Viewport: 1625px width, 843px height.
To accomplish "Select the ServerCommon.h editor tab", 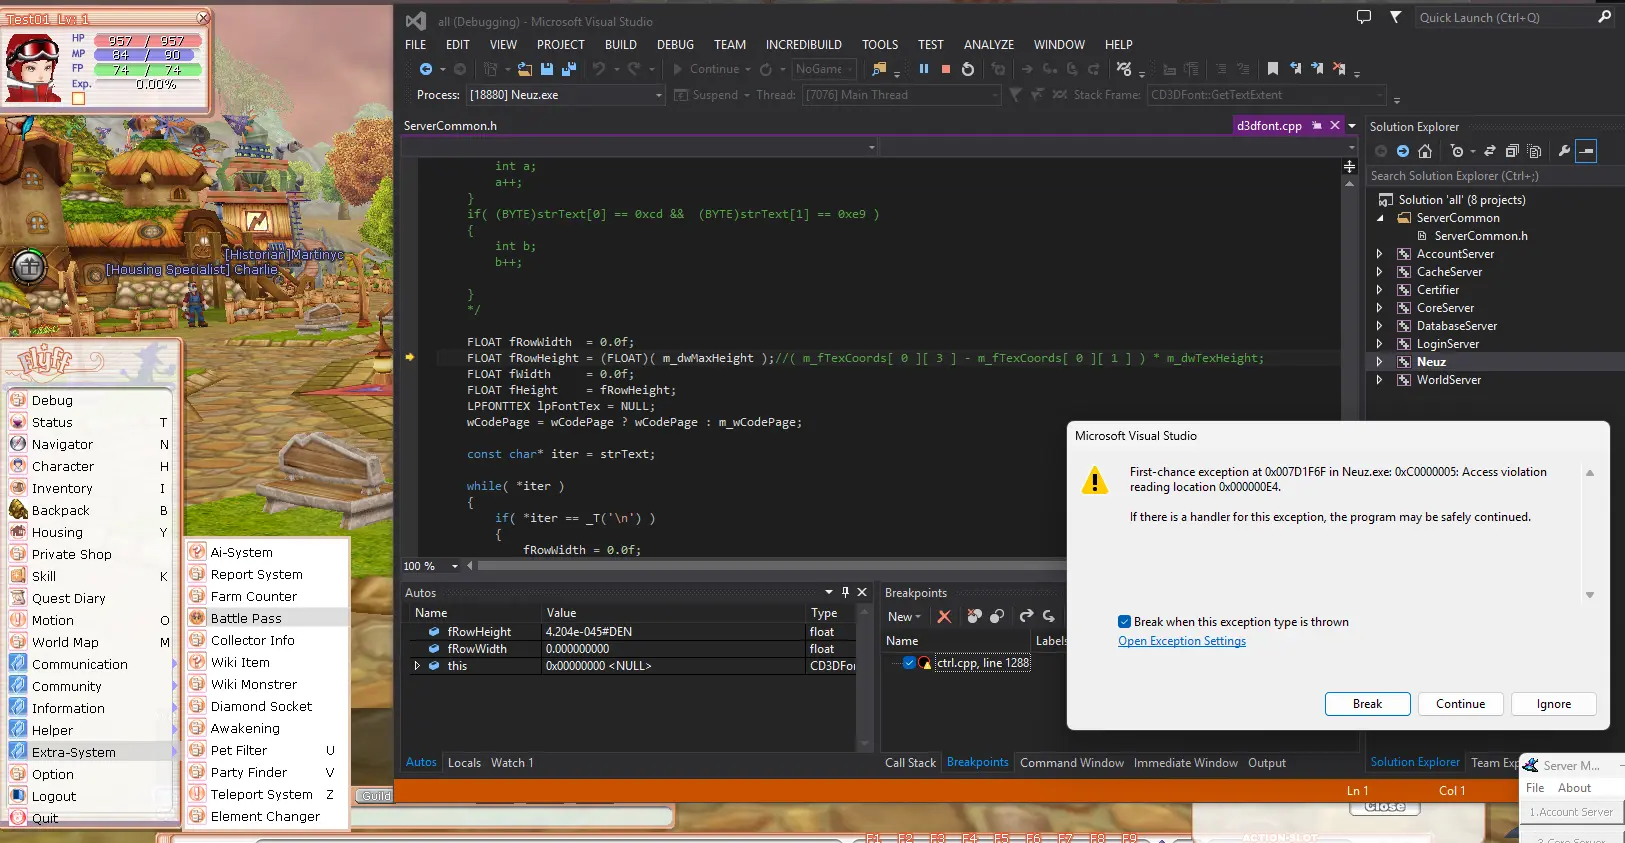I will click(450, 126).
